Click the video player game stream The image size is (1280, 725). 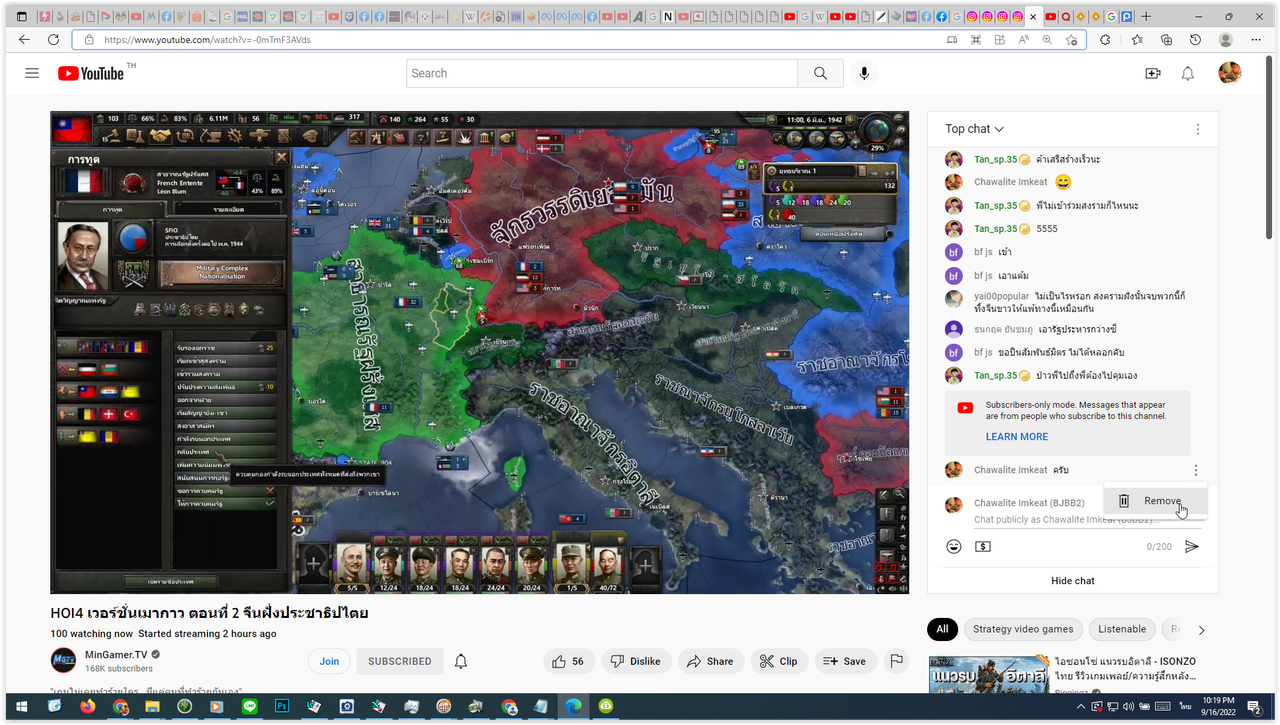480,352
